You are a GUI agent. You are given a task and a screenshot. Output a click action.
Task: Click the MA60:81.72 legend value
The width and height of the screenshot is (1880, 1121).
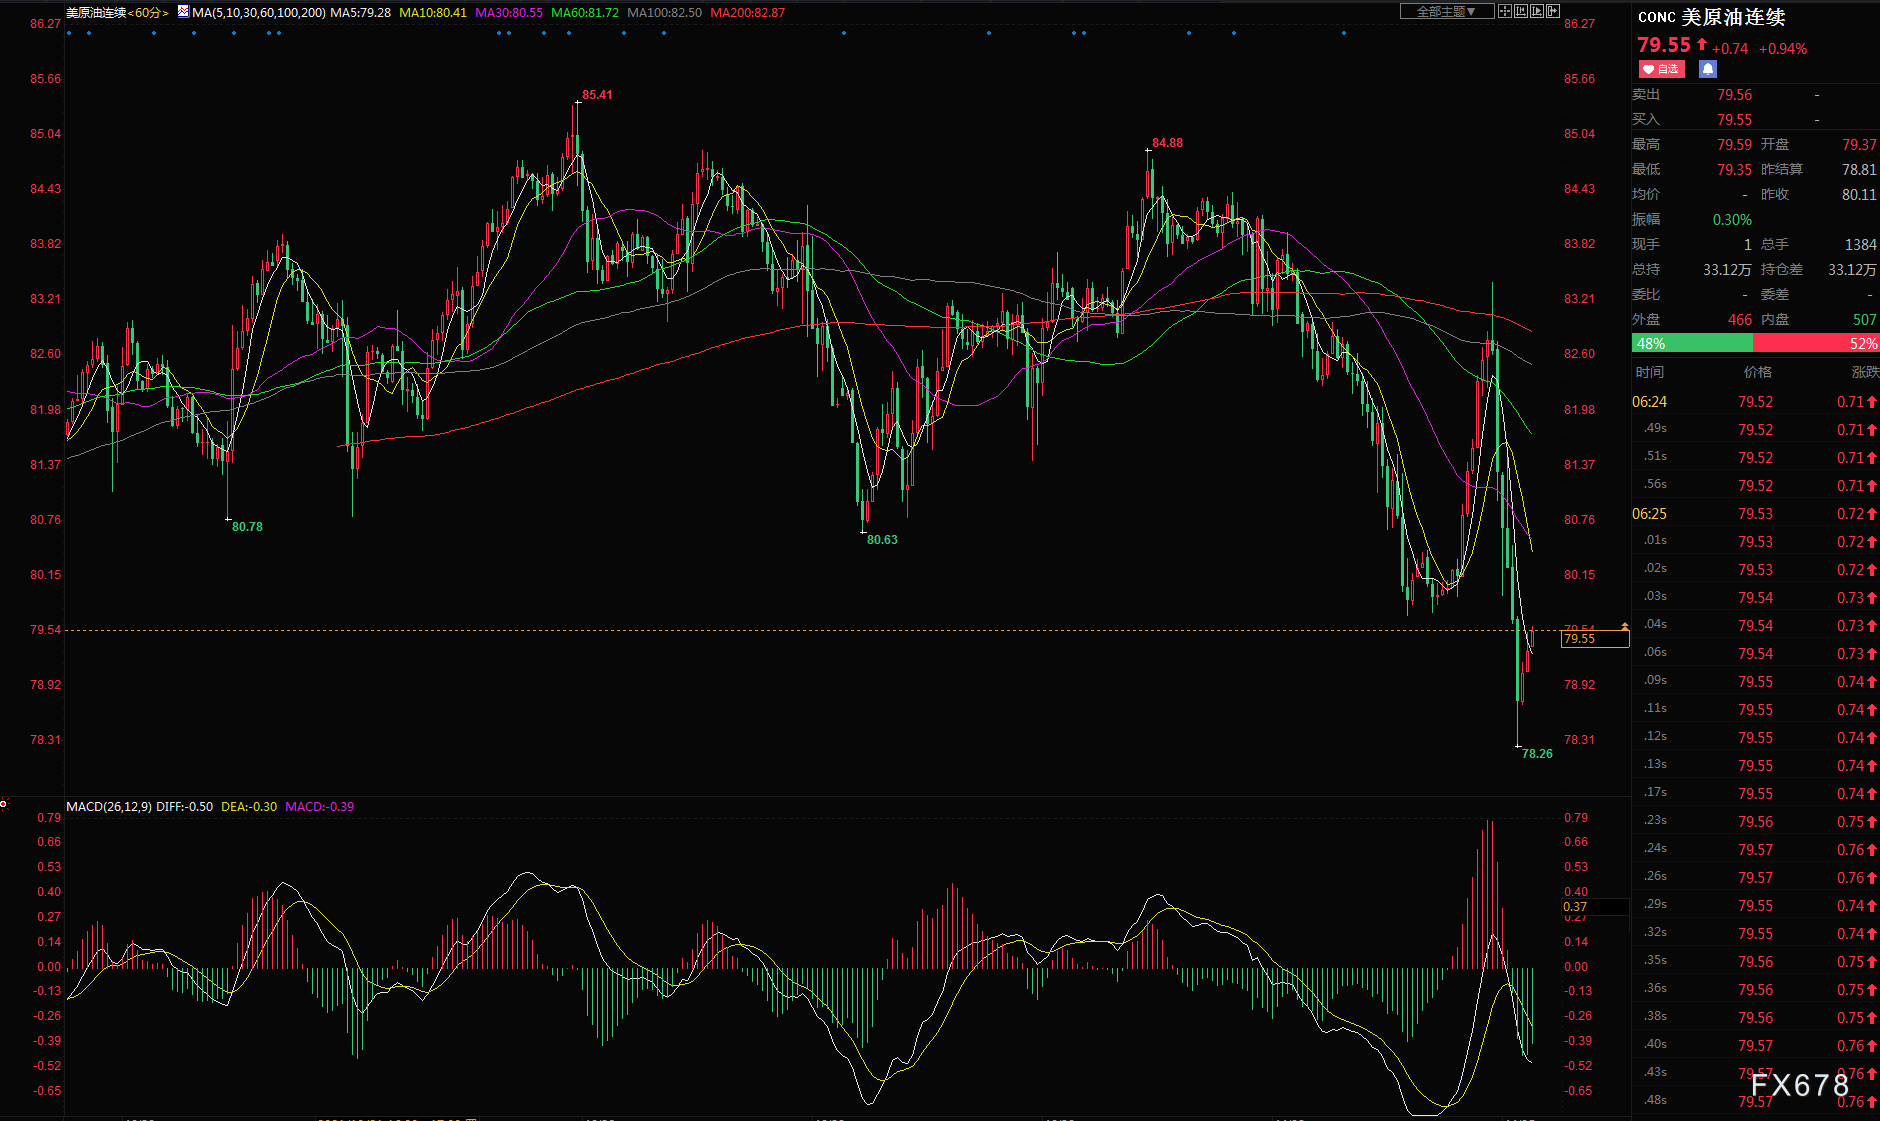point(585,13)
